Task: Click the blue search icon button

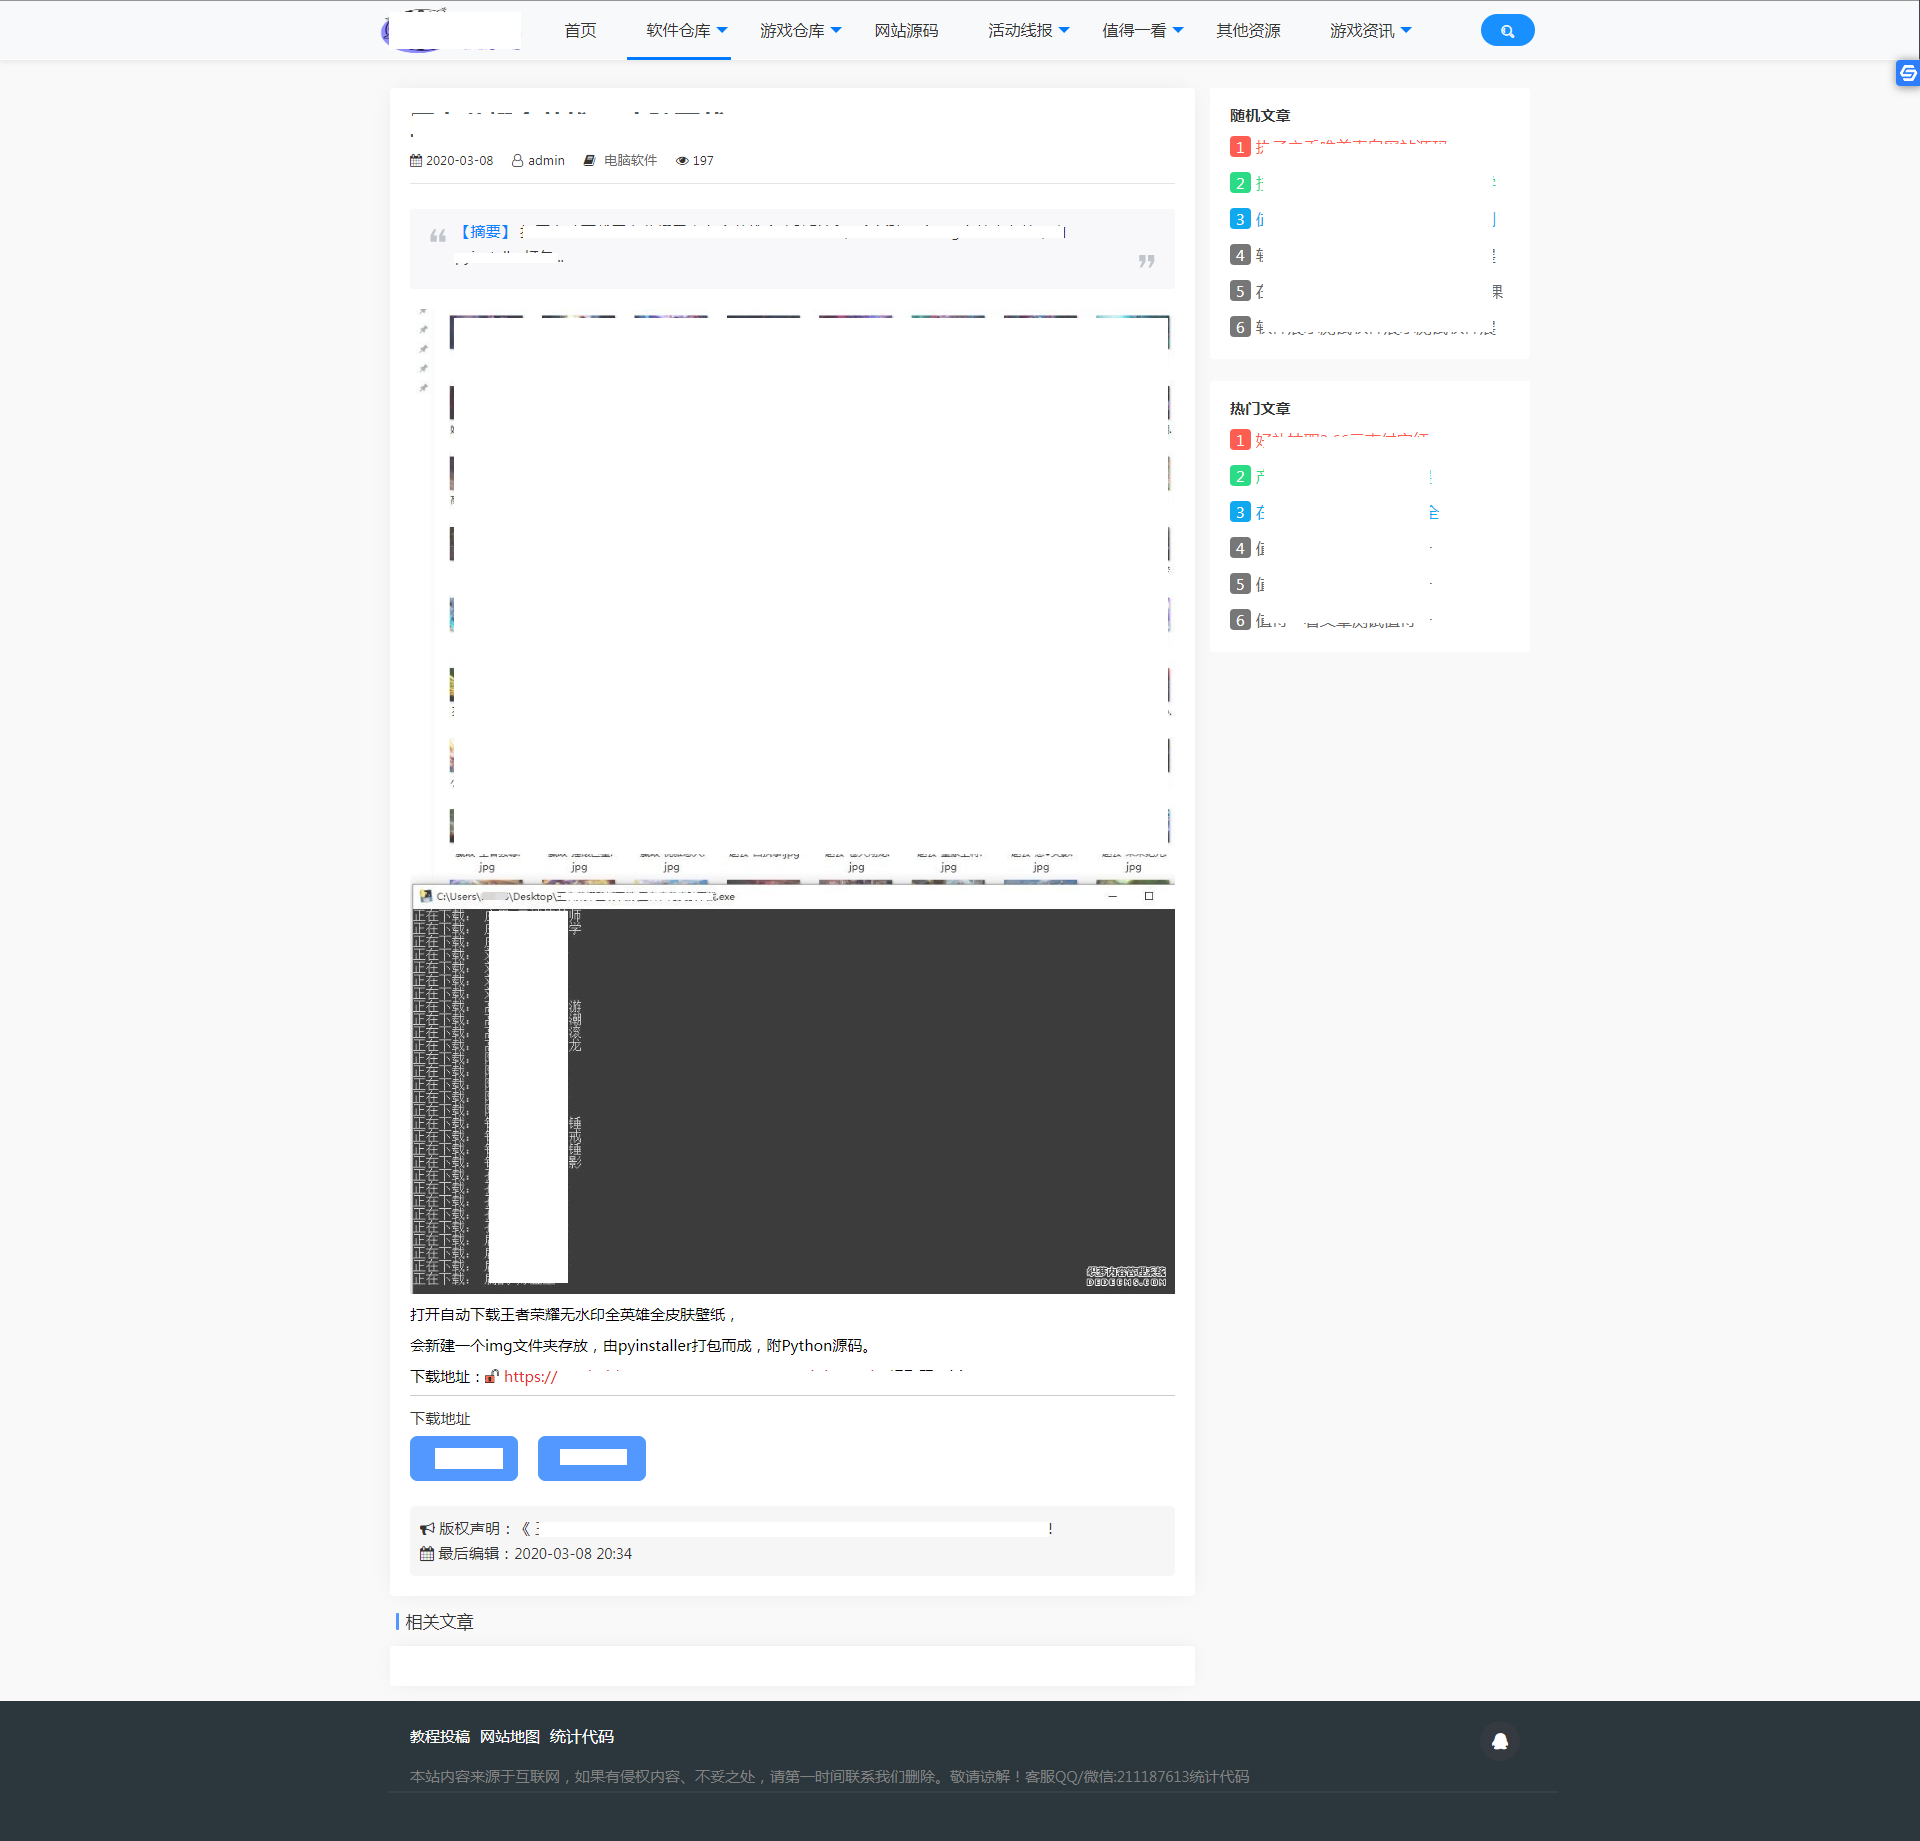Action: tap(1507, 31)
